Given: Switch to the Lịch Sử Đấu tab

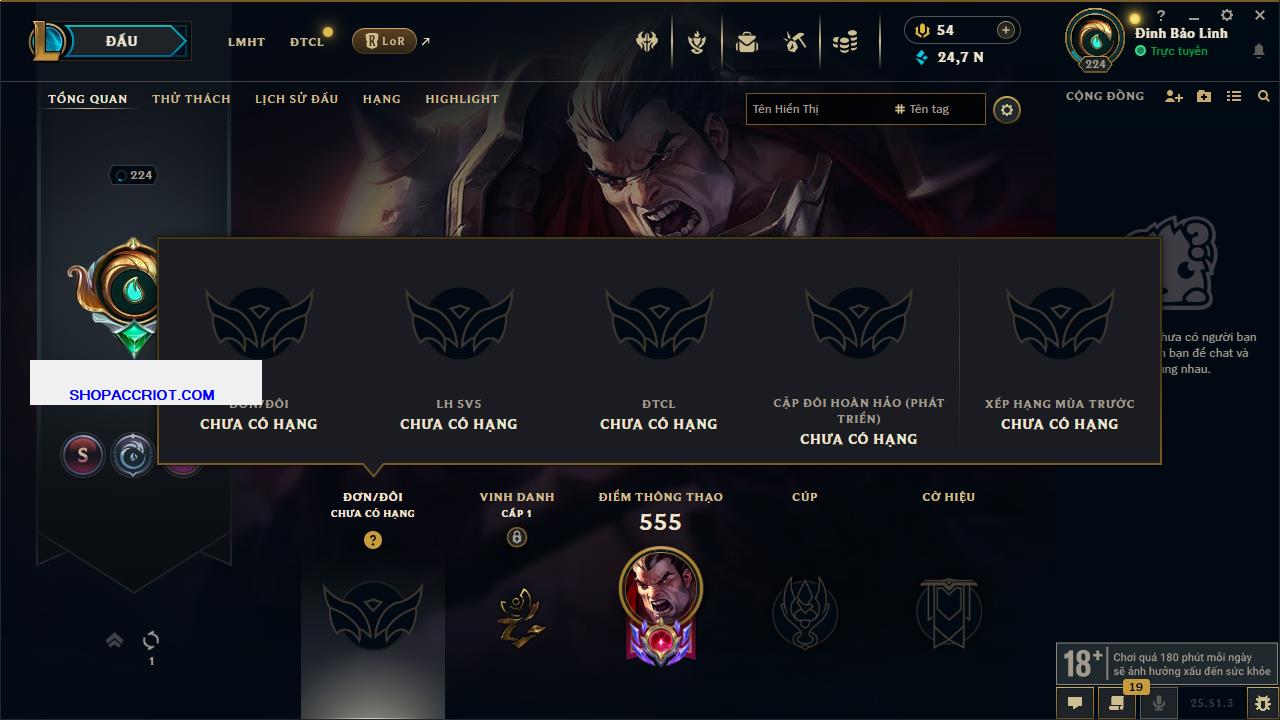Looking at the screenshot, I should pyautogui.click(x=296, y=99).
